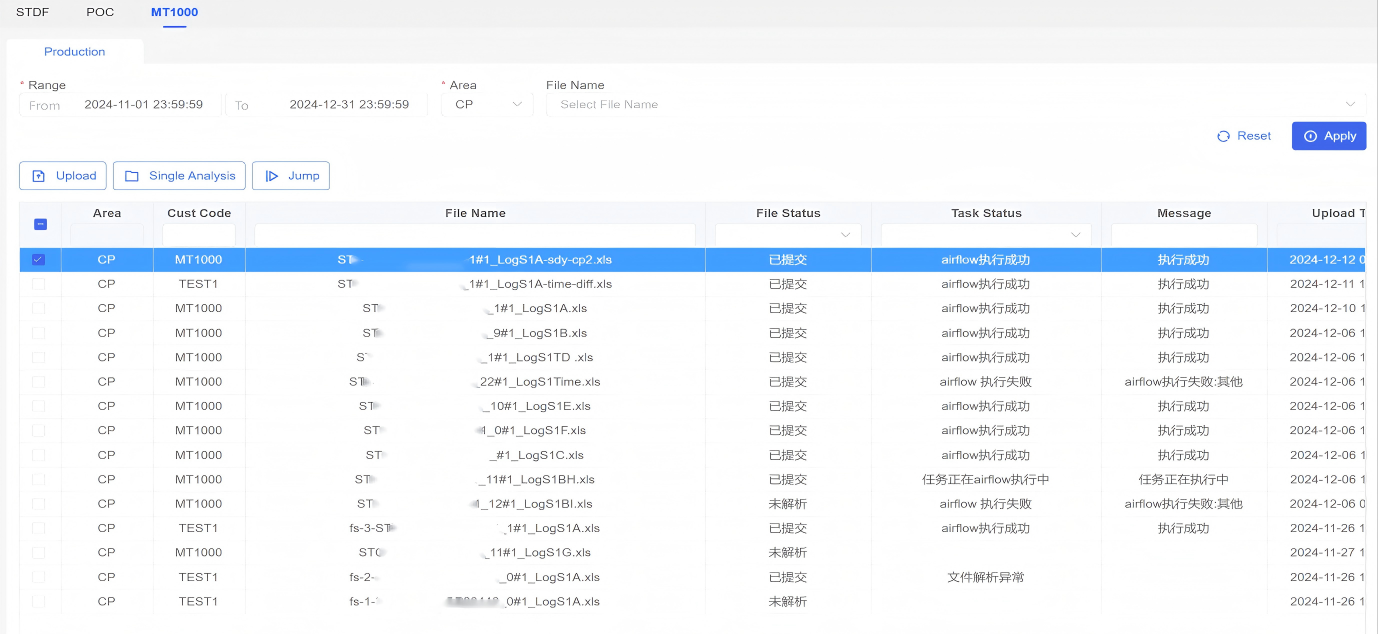Click the Range From date field
Viewport: 1378px width, 634px height.
point(120,104)
